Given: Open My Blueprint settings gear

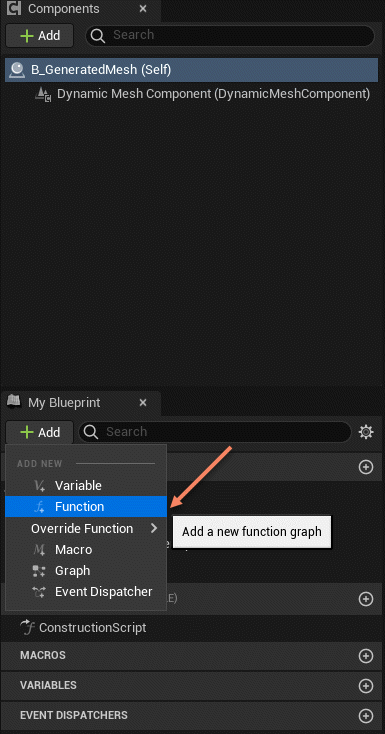Looking at the screenshot, I should pyautogui.click(x=366, y=432).
